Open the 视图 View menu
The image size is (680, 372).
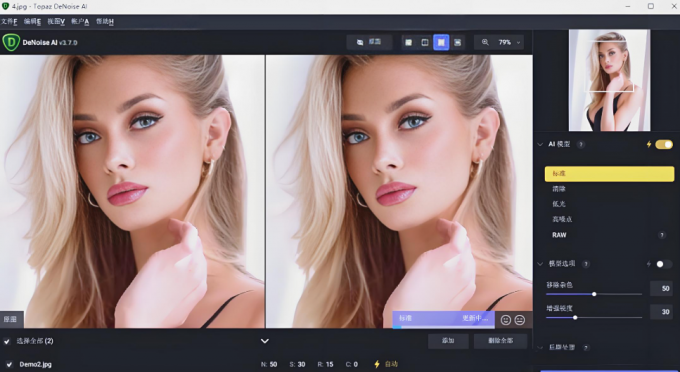point(56,22)
